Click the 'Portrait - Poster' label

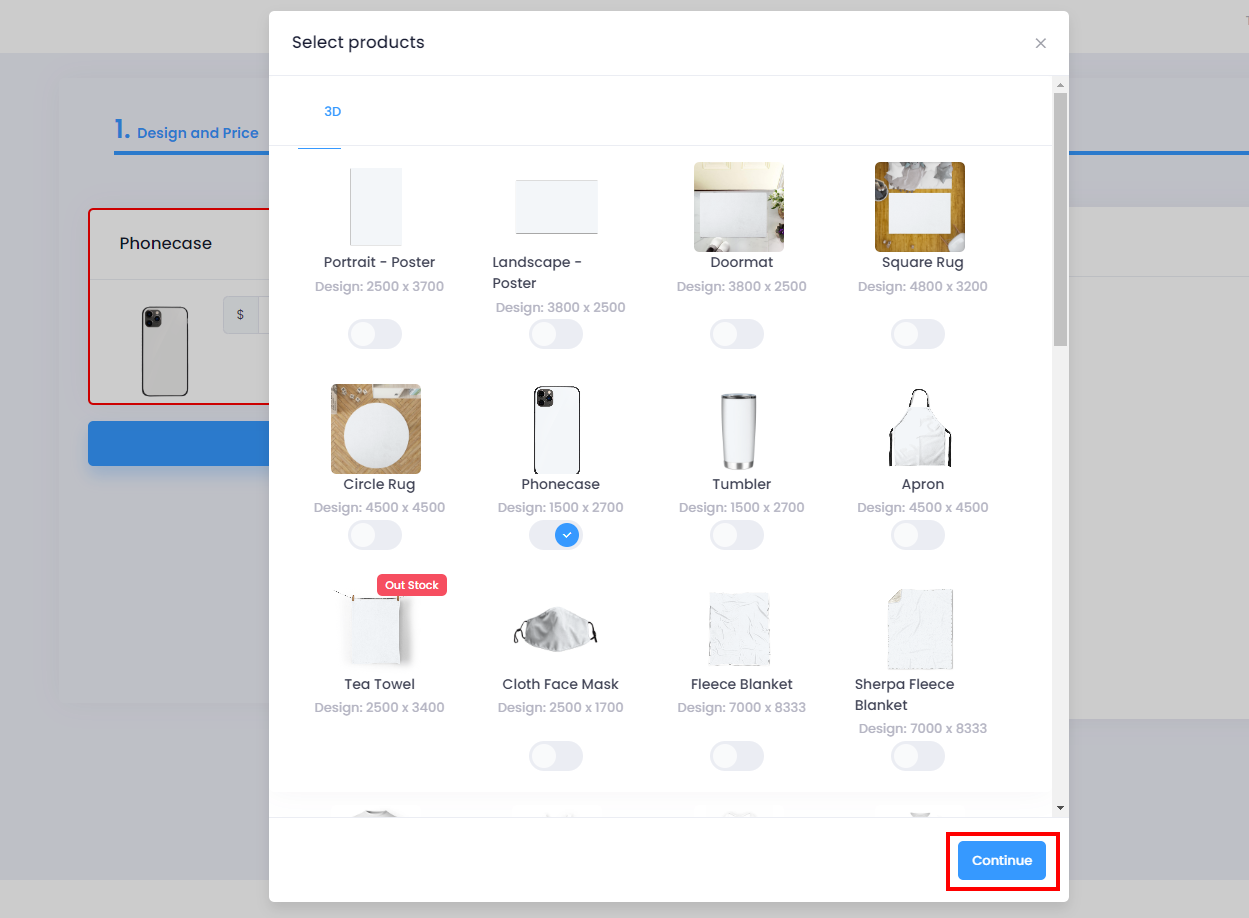point(379,262)
